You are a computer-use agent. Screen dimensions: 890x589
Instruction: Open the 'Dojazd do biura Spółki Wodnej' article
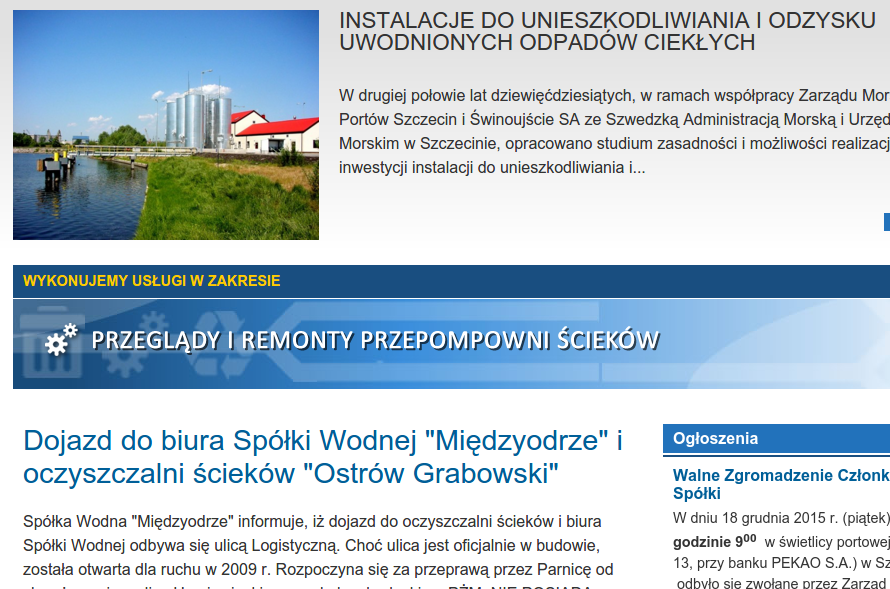coord(322,456)
